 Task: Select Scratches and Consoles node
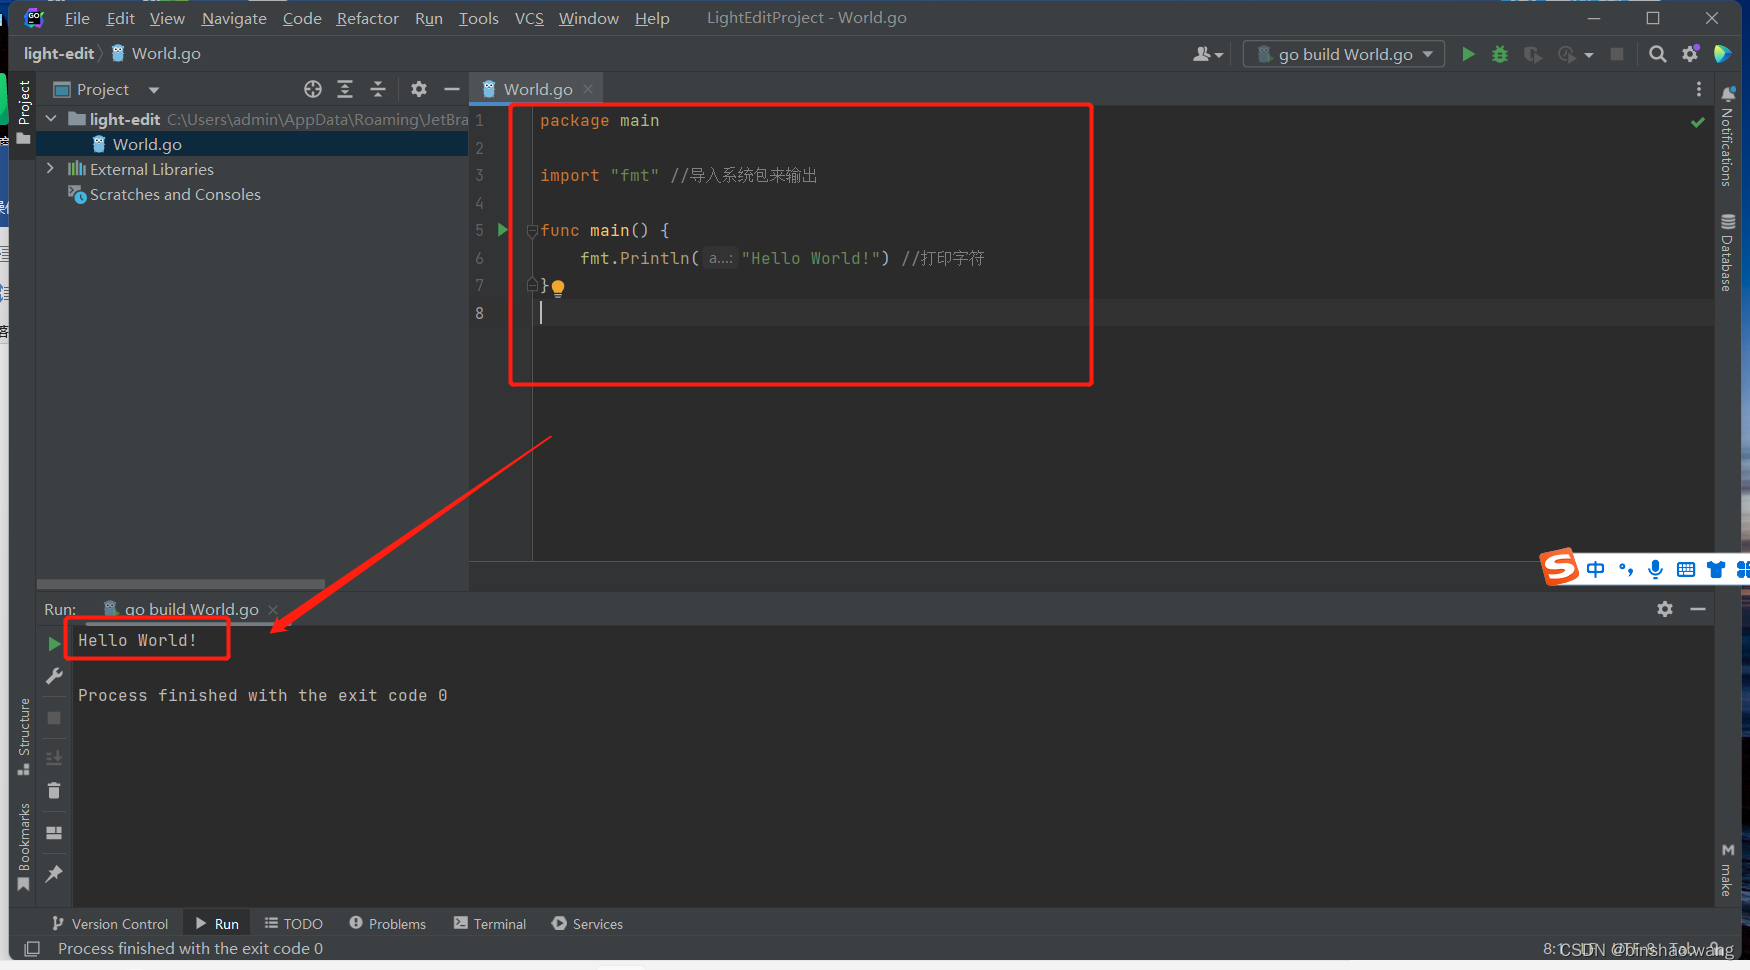click(175, 194)
